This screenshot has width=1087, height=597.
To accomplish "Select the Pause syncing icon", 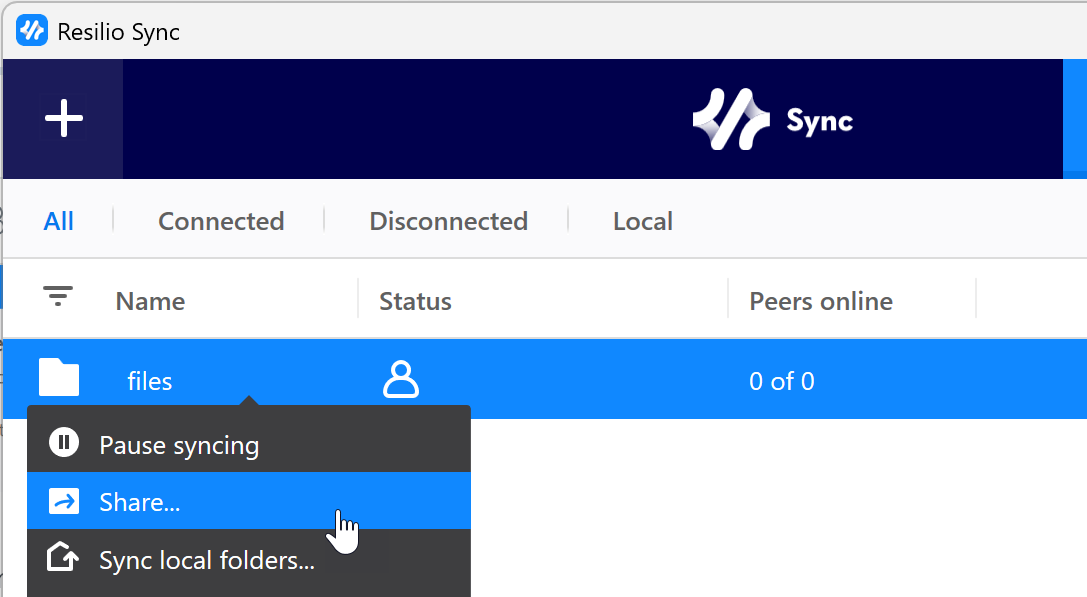I will pyautogui.click(x=64, y=443).
